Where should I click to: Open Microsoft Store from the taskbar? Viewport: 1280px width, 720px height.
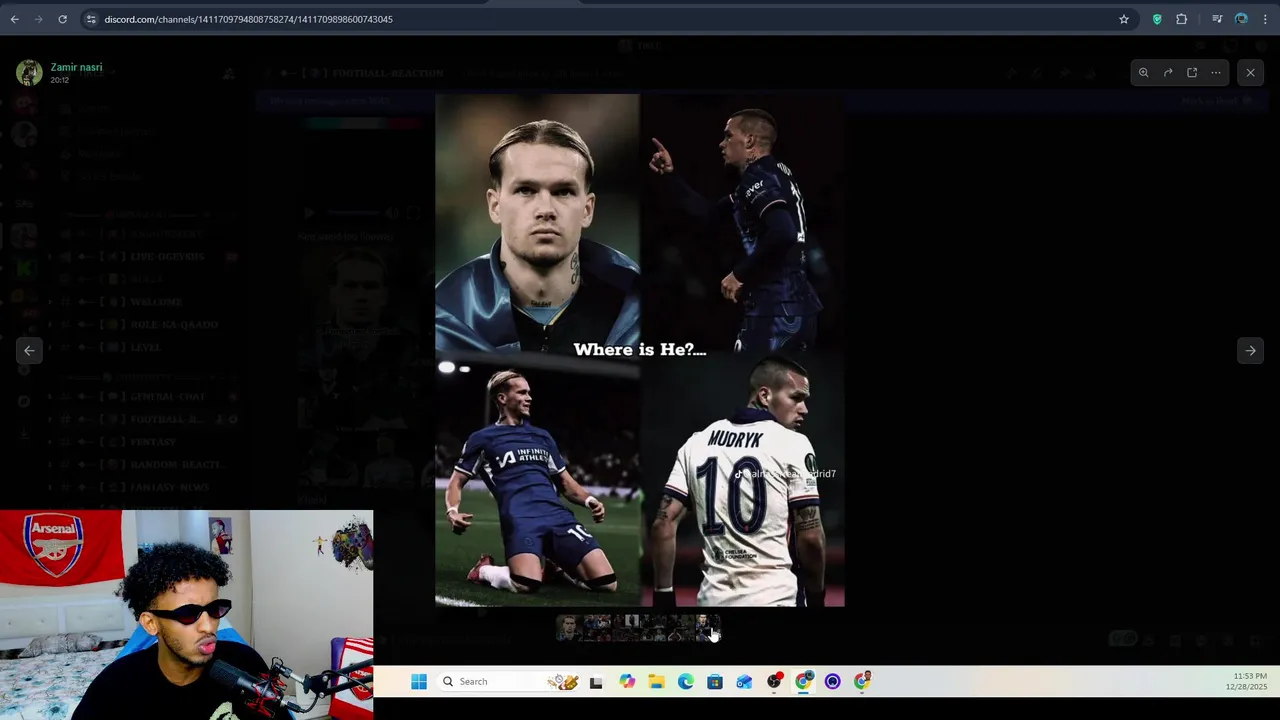coord(715,681)
